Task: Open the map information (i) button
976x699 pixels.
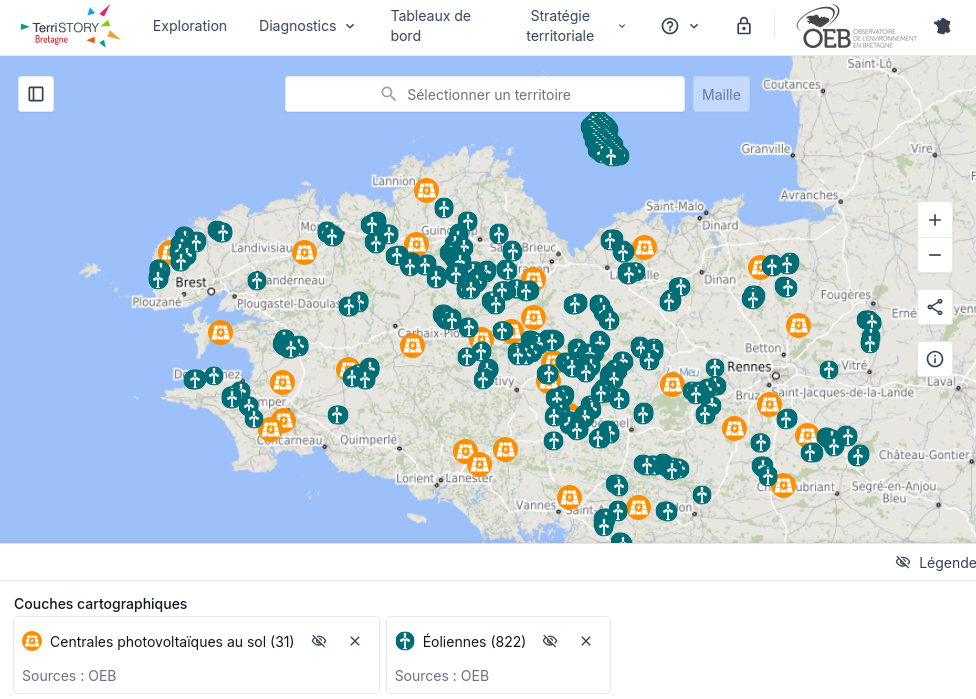Action: coord(934,359)
